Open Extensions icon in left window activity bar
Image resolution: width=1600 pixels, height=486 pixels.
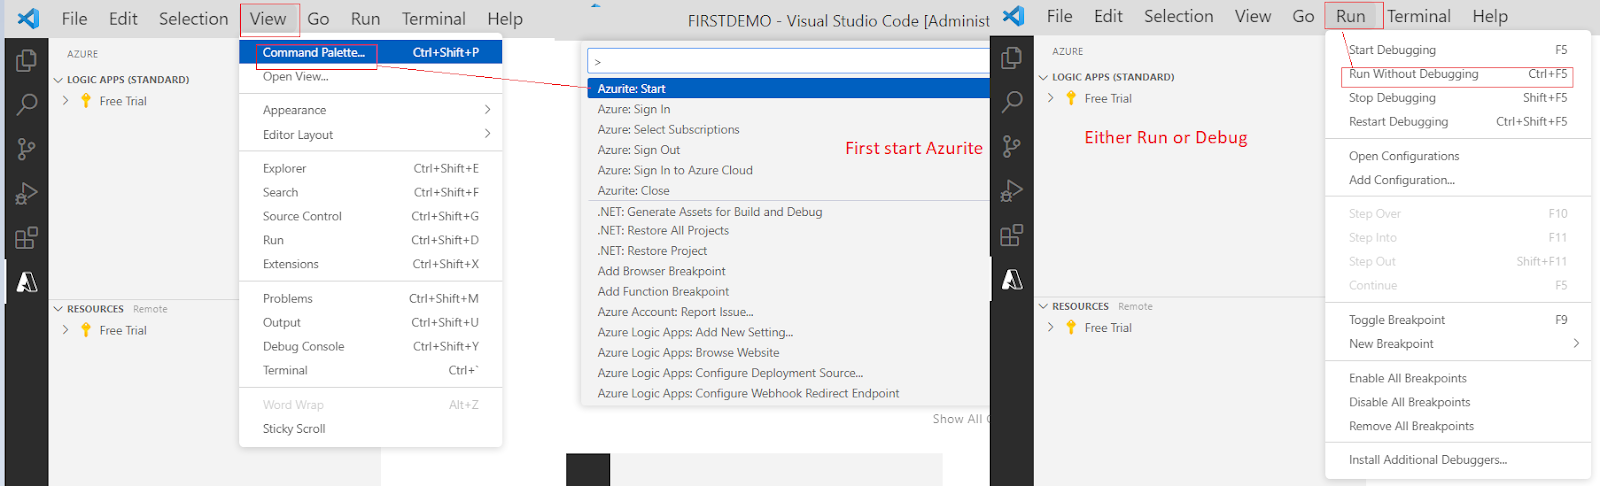(x=26, y=238)
